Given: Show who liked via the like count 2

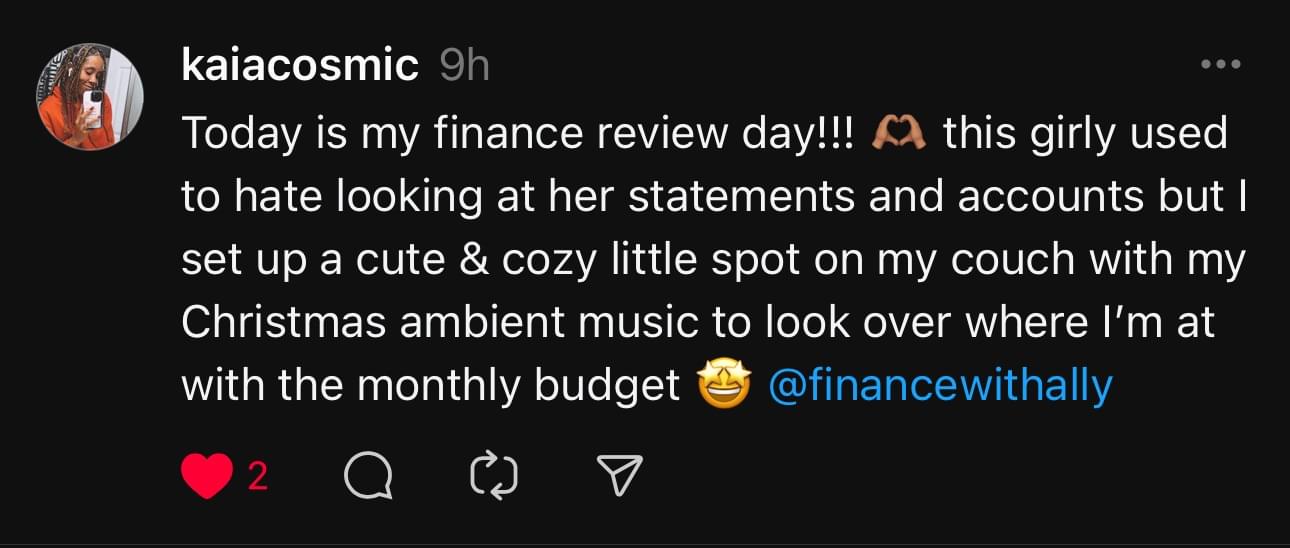Looking at the screenshot, I should click(257, 477).
